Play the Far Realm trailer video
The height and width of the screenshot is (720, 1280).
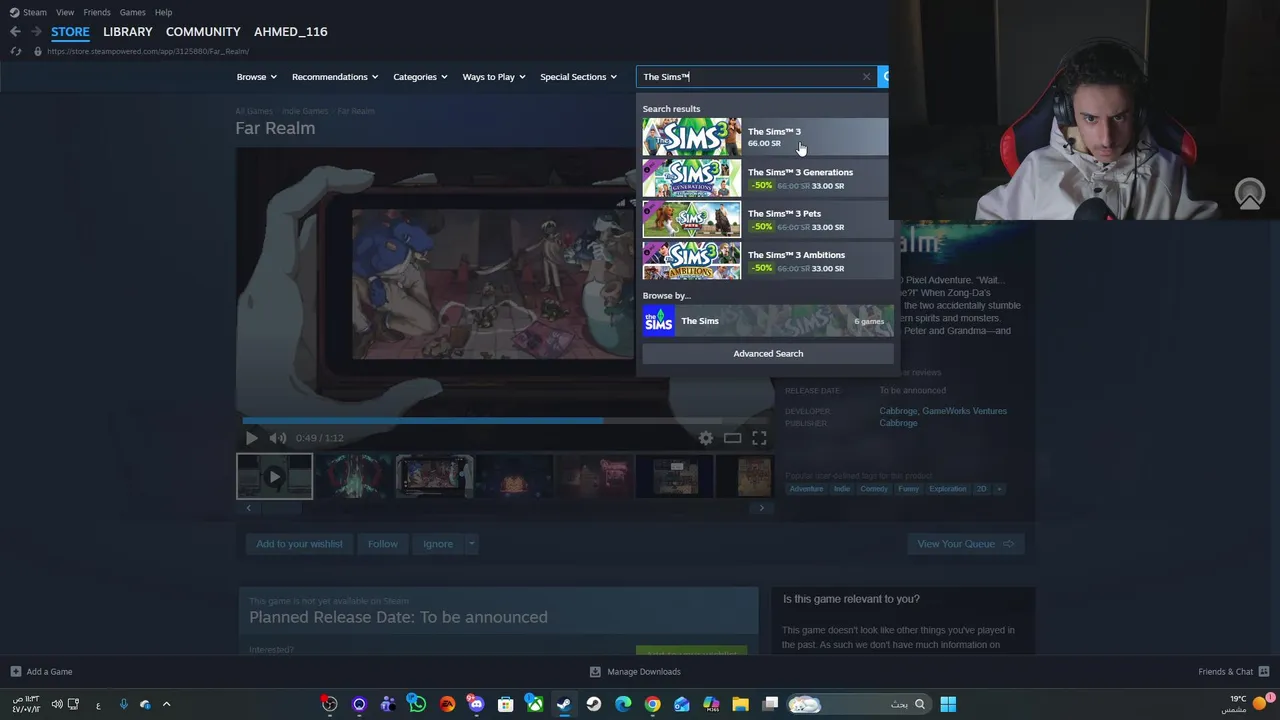pyautogui.click(x=251, y=438)
